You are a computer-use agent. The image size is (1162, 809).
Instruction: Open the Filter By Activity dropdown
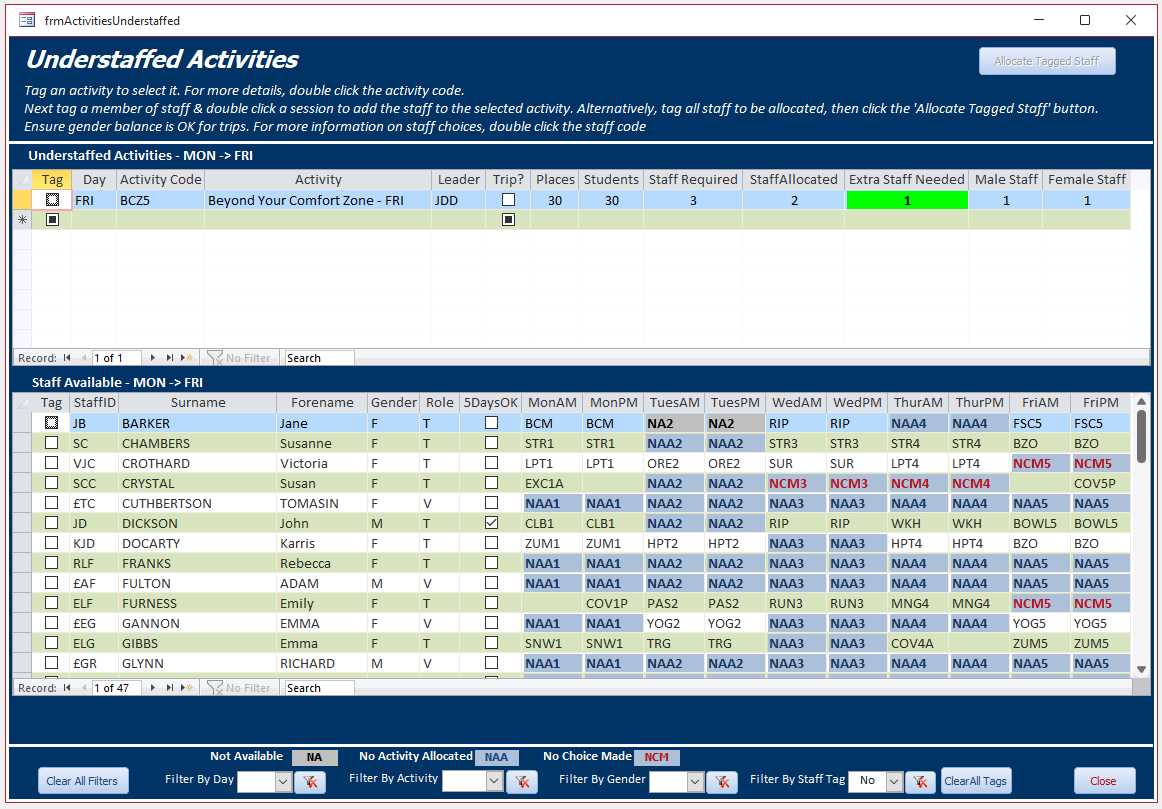pos(494,781)
